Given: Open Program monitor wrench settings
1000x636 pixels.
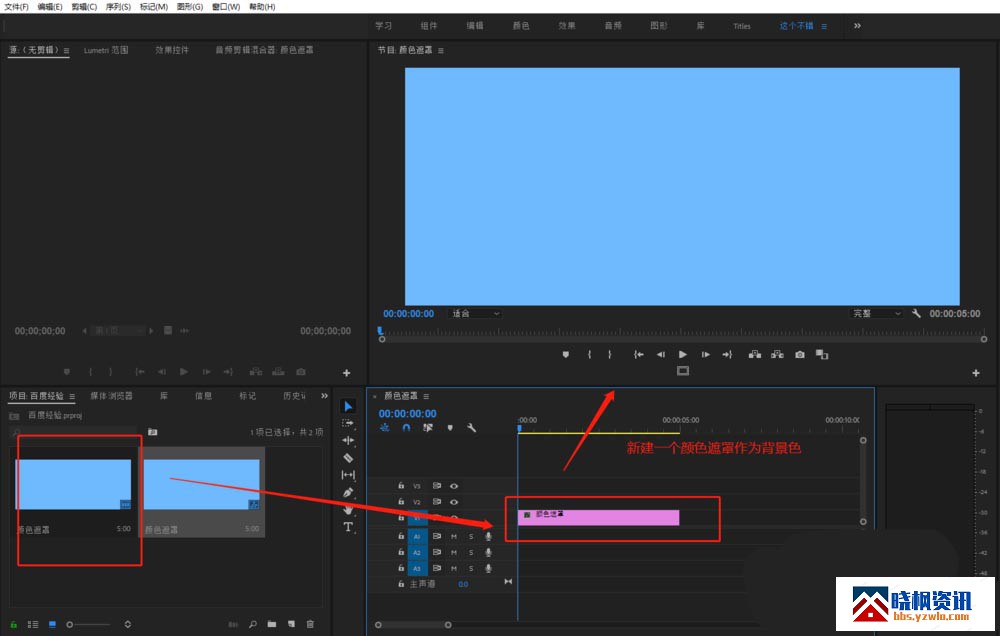Looking at the screenshot, I should click(x=916, y=313).
